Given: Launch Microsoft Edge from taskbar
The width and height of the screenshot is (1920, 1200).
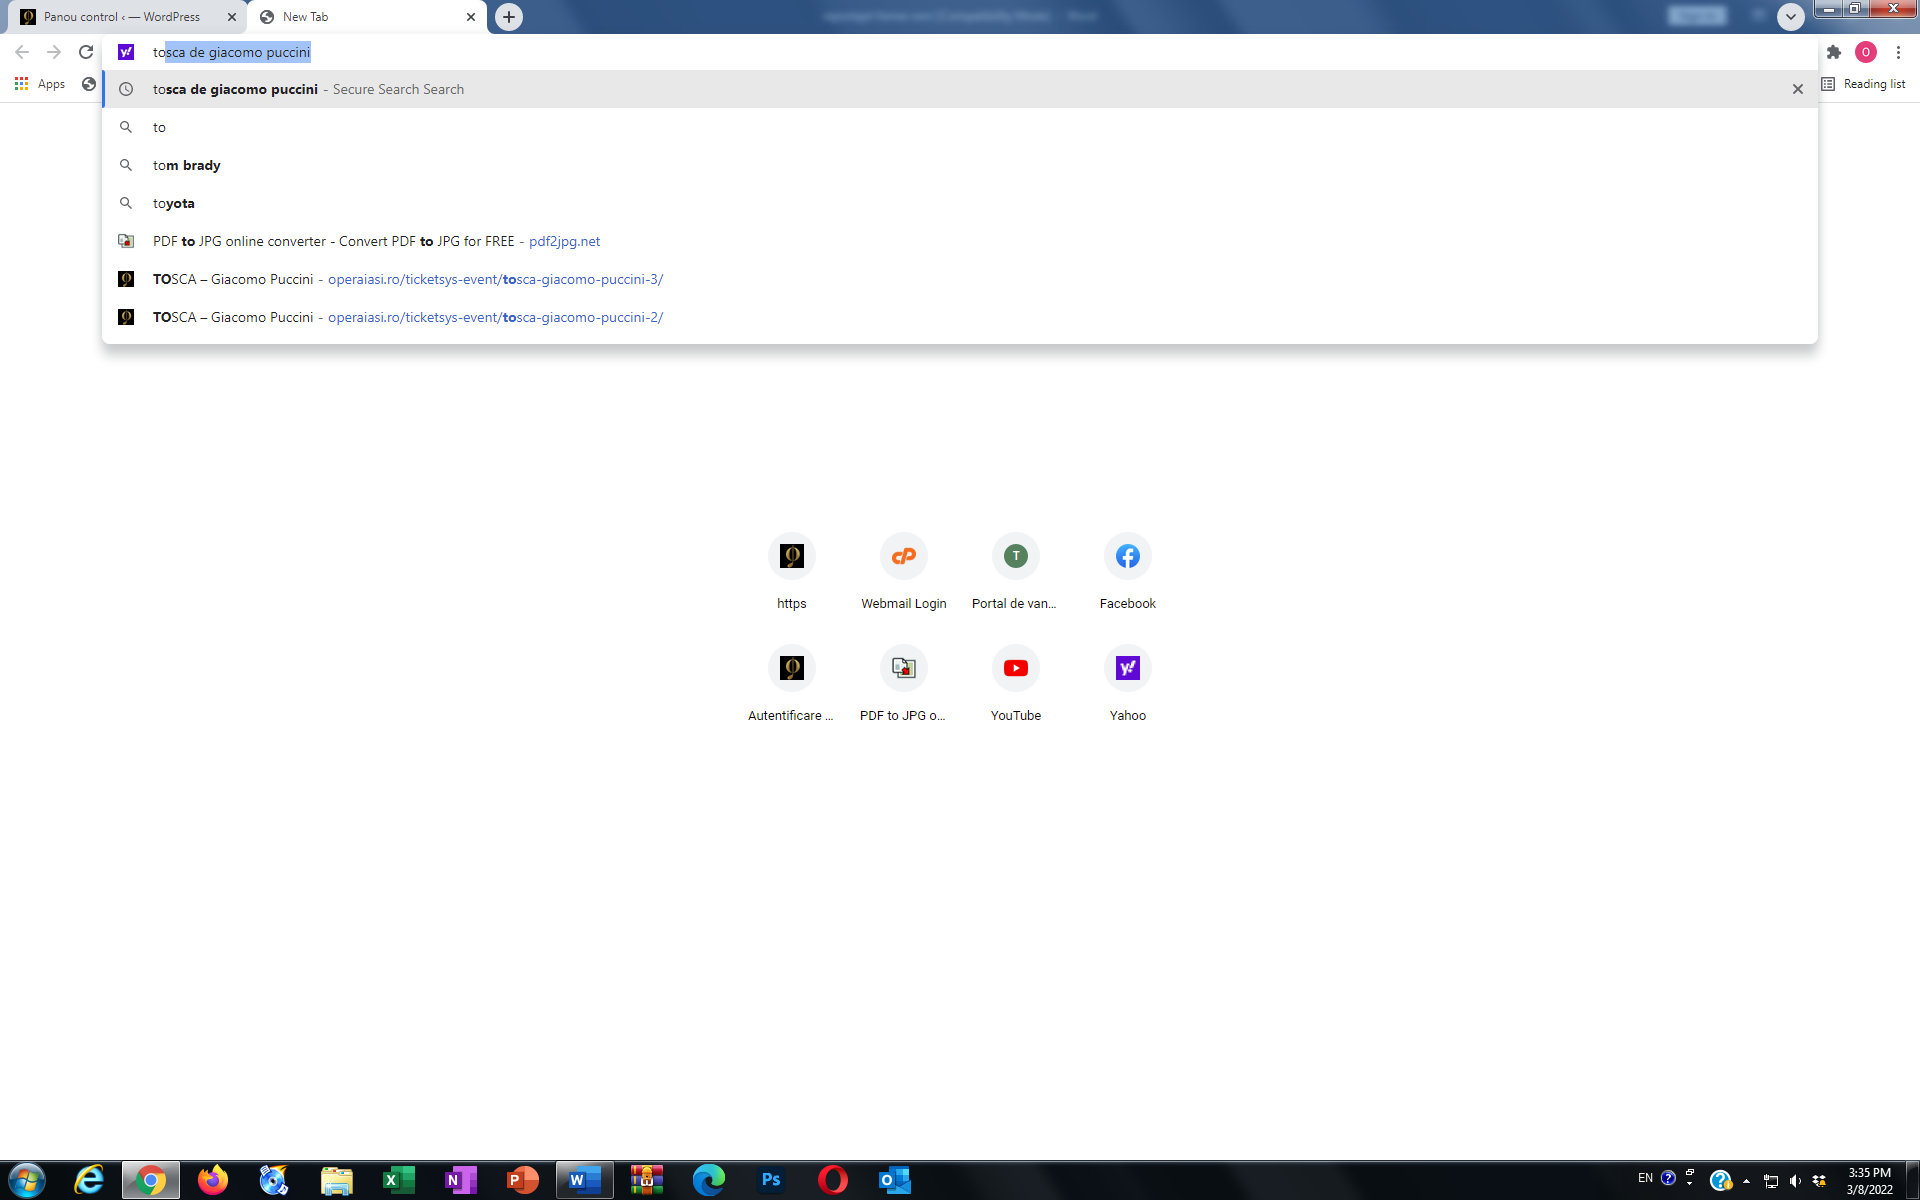Looking at the screenshot, I should pyautogui.click(x=709, y=1180).
